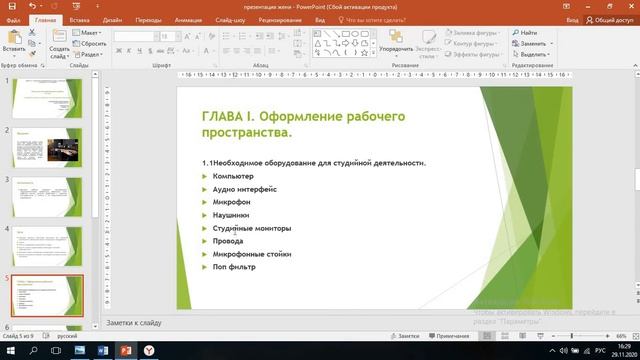Click the Undo arrow icon
Image resolution: width=640 pixels, height=360 pixels.
pos(32,6)
